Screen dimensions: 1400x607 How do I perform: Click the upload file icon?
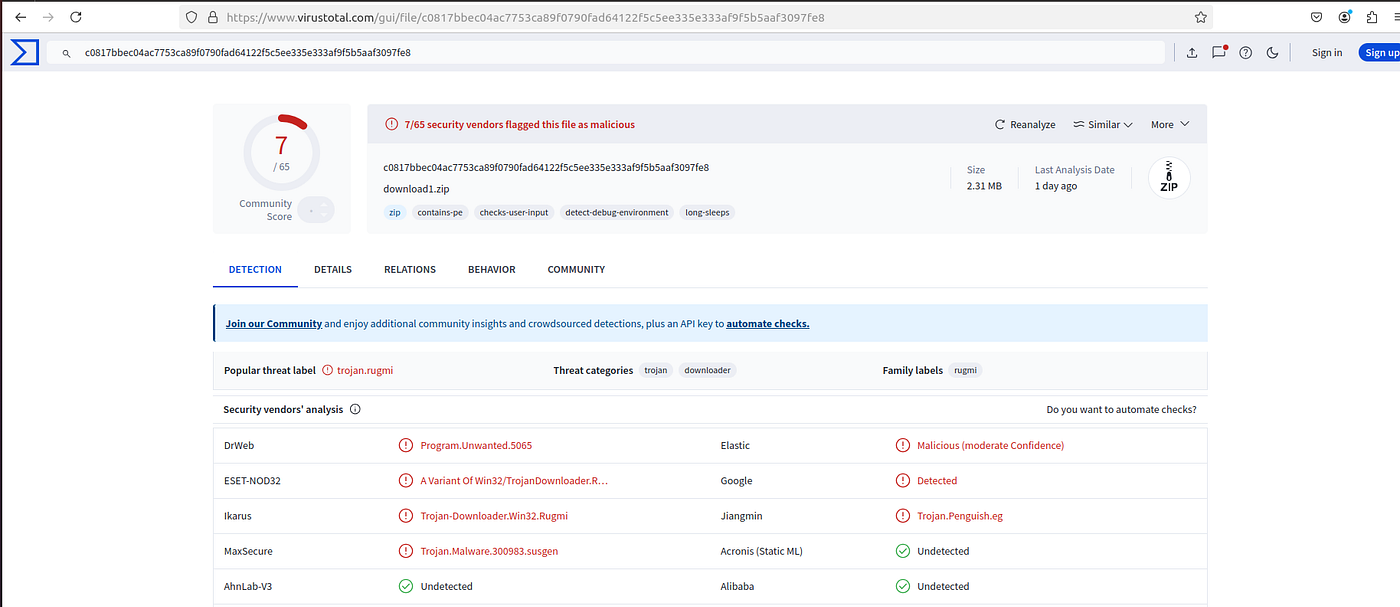(x=1192, y=53)
